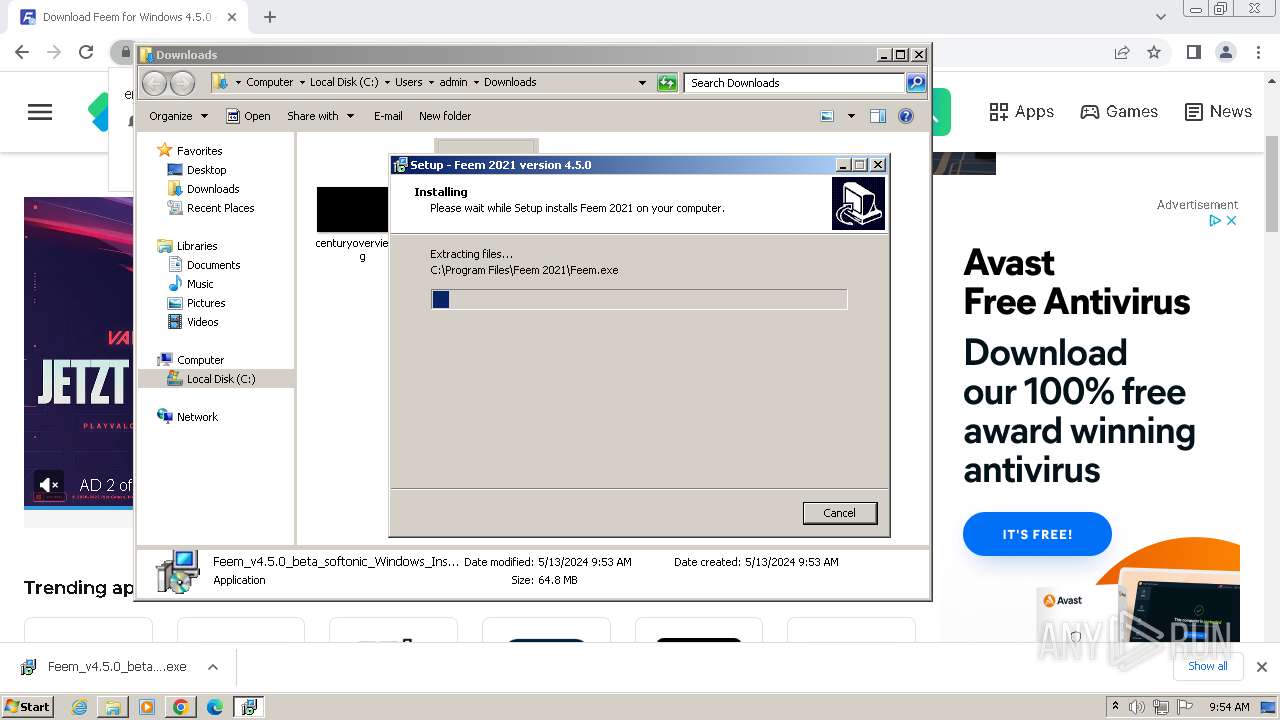
Task: Open Edge from taskbar
Action: pyautogui.click(x=214, y=707)
